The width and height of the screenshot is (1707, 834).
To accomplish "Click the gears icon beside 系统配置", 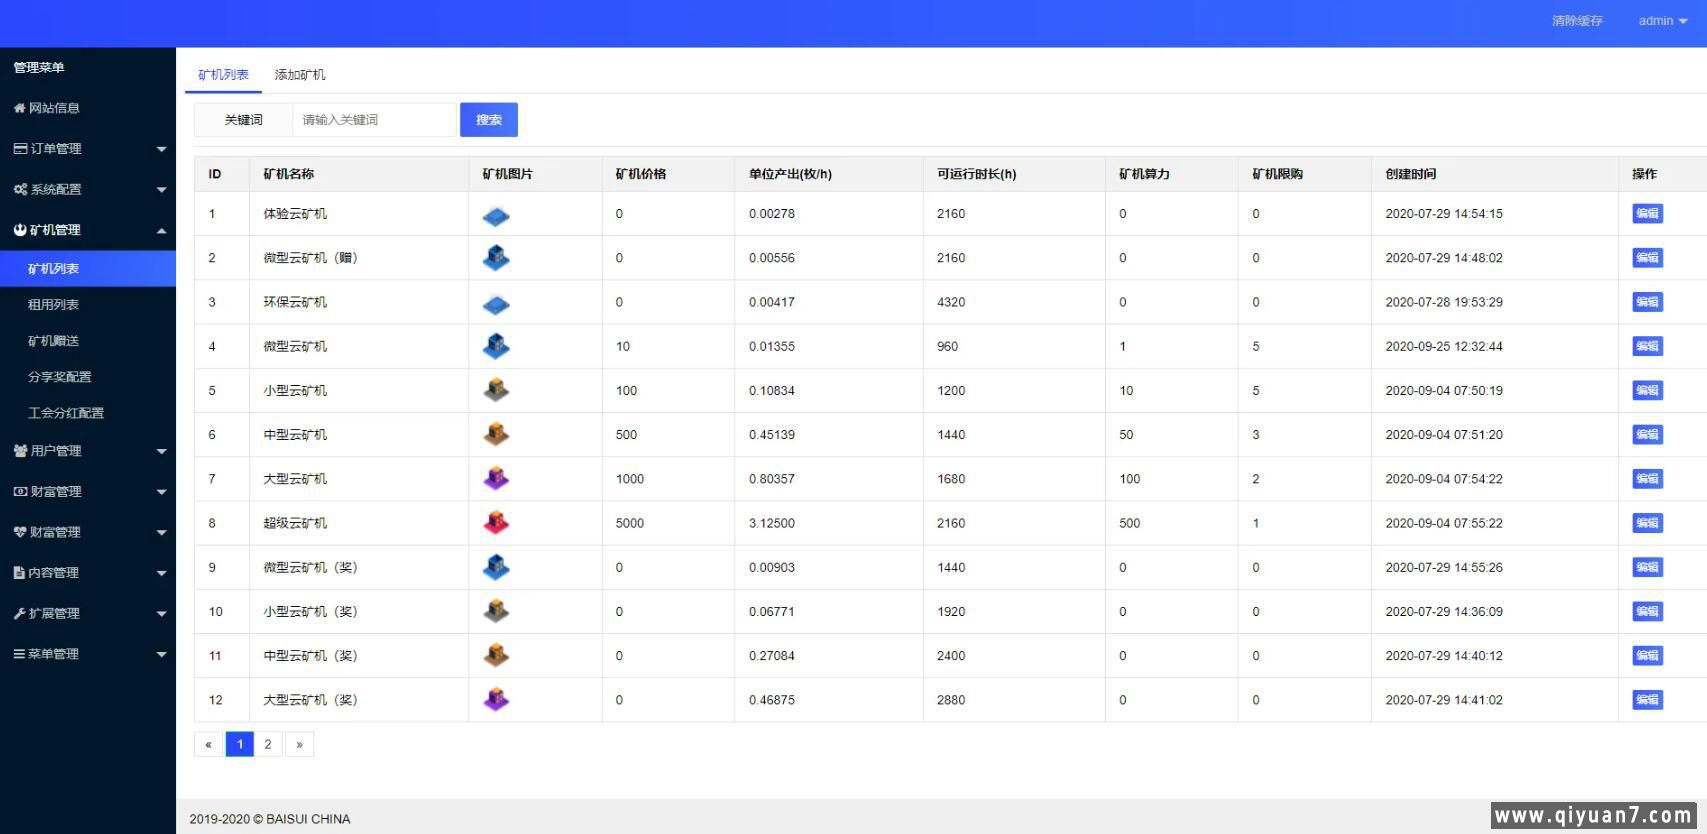I will [20, 190].
